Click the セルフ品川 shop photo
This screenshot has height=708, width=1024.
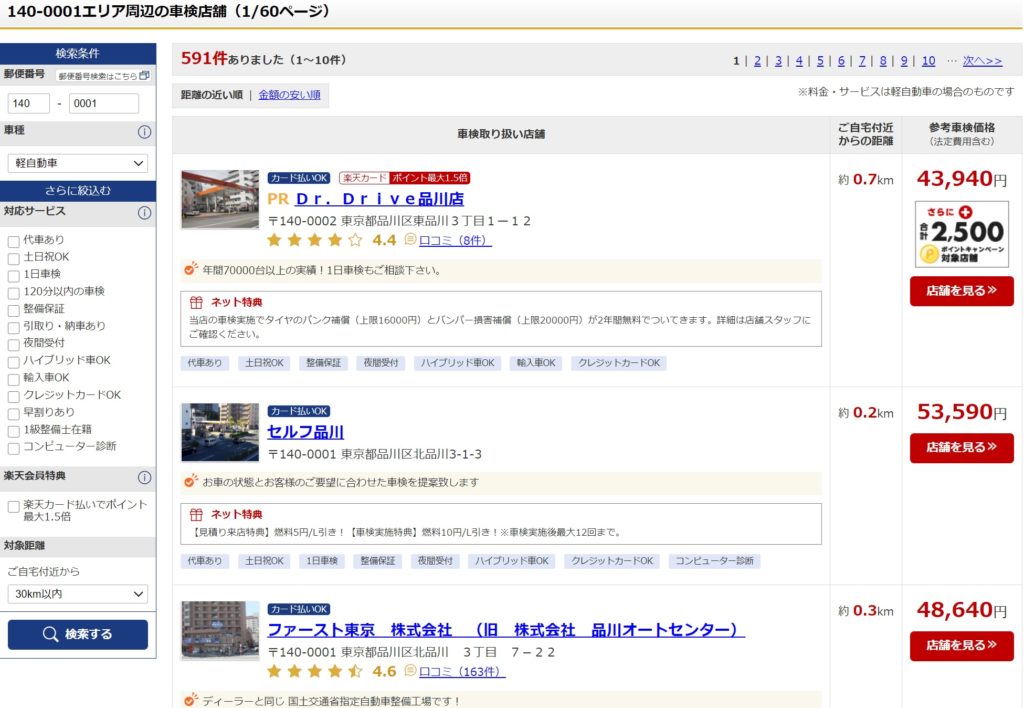click(220, 432)
